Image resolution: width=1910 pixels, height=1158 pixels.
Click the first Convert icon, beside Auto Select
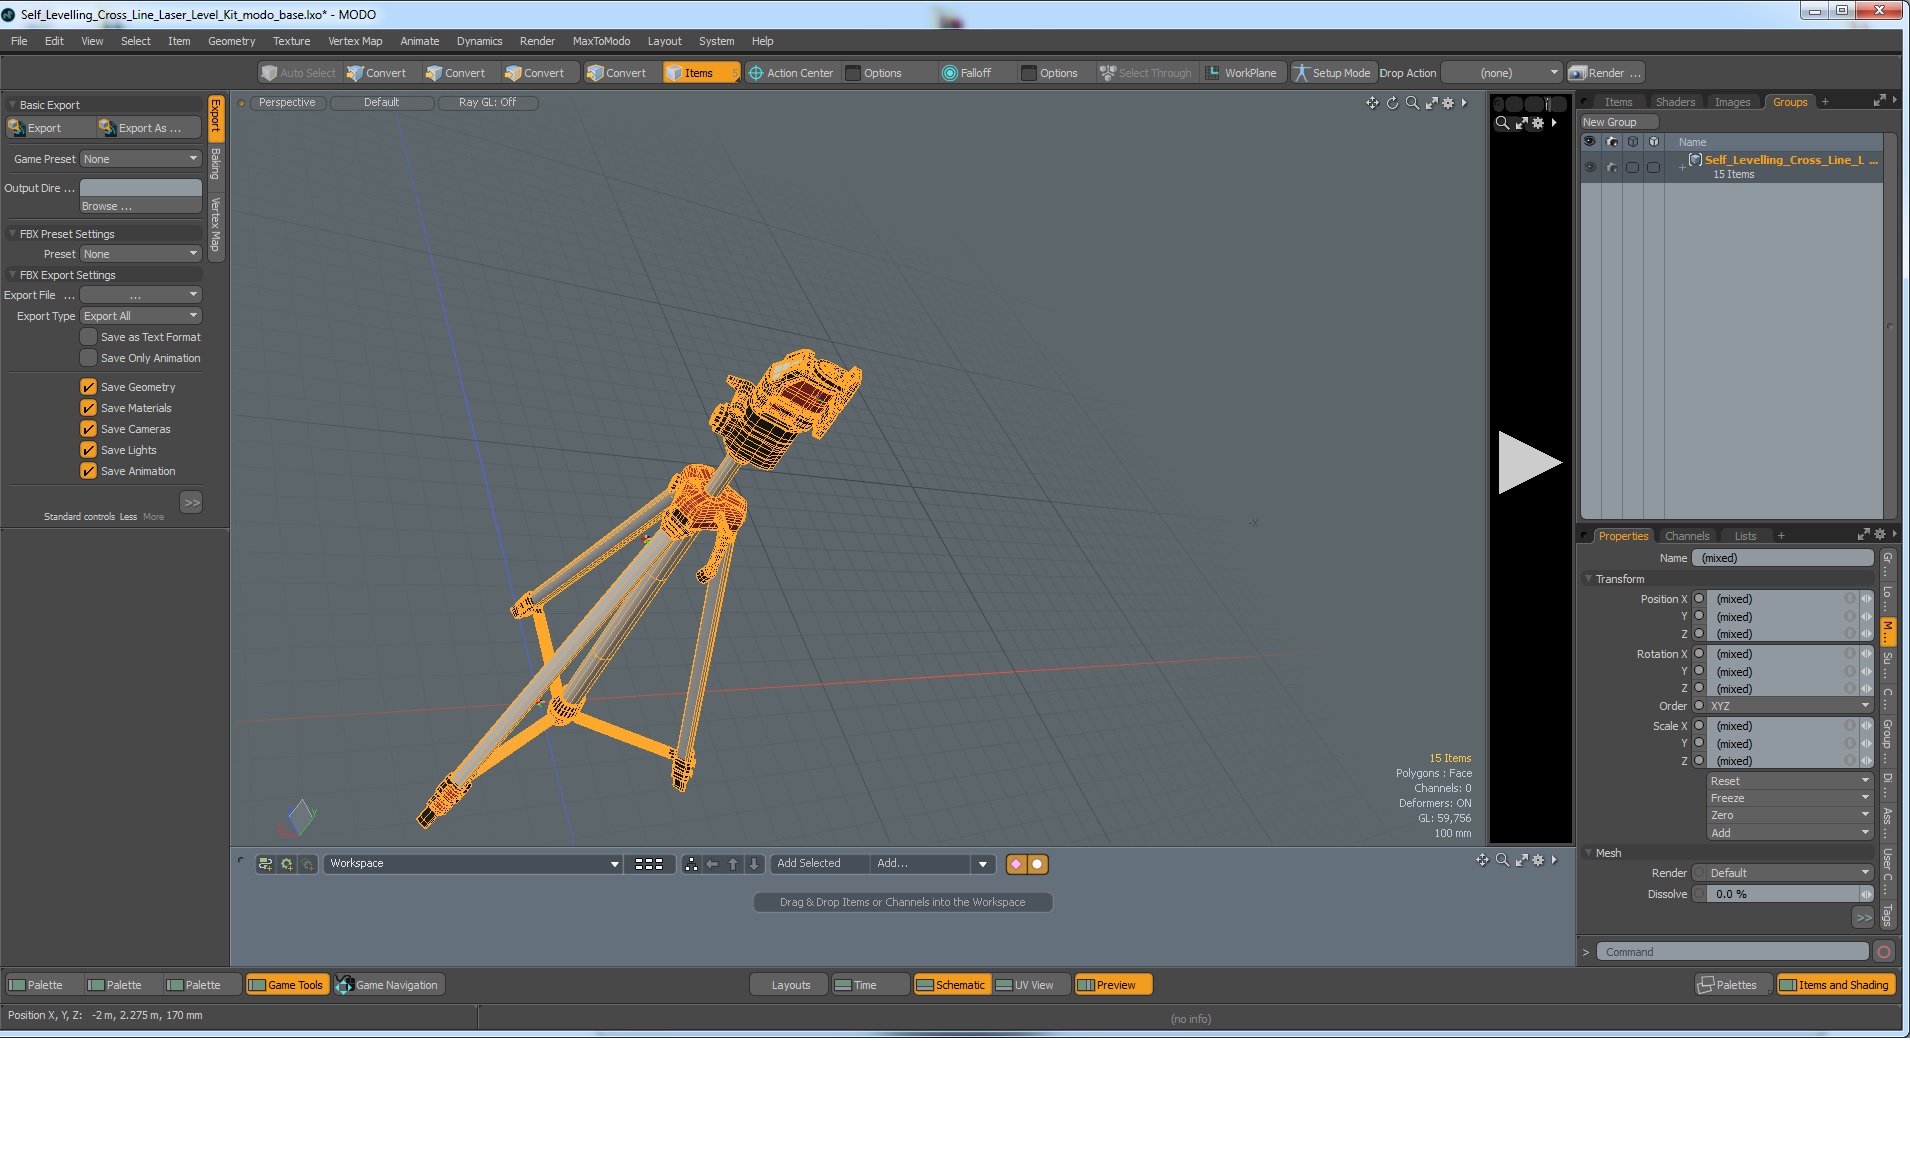click(x=355, y=73)
